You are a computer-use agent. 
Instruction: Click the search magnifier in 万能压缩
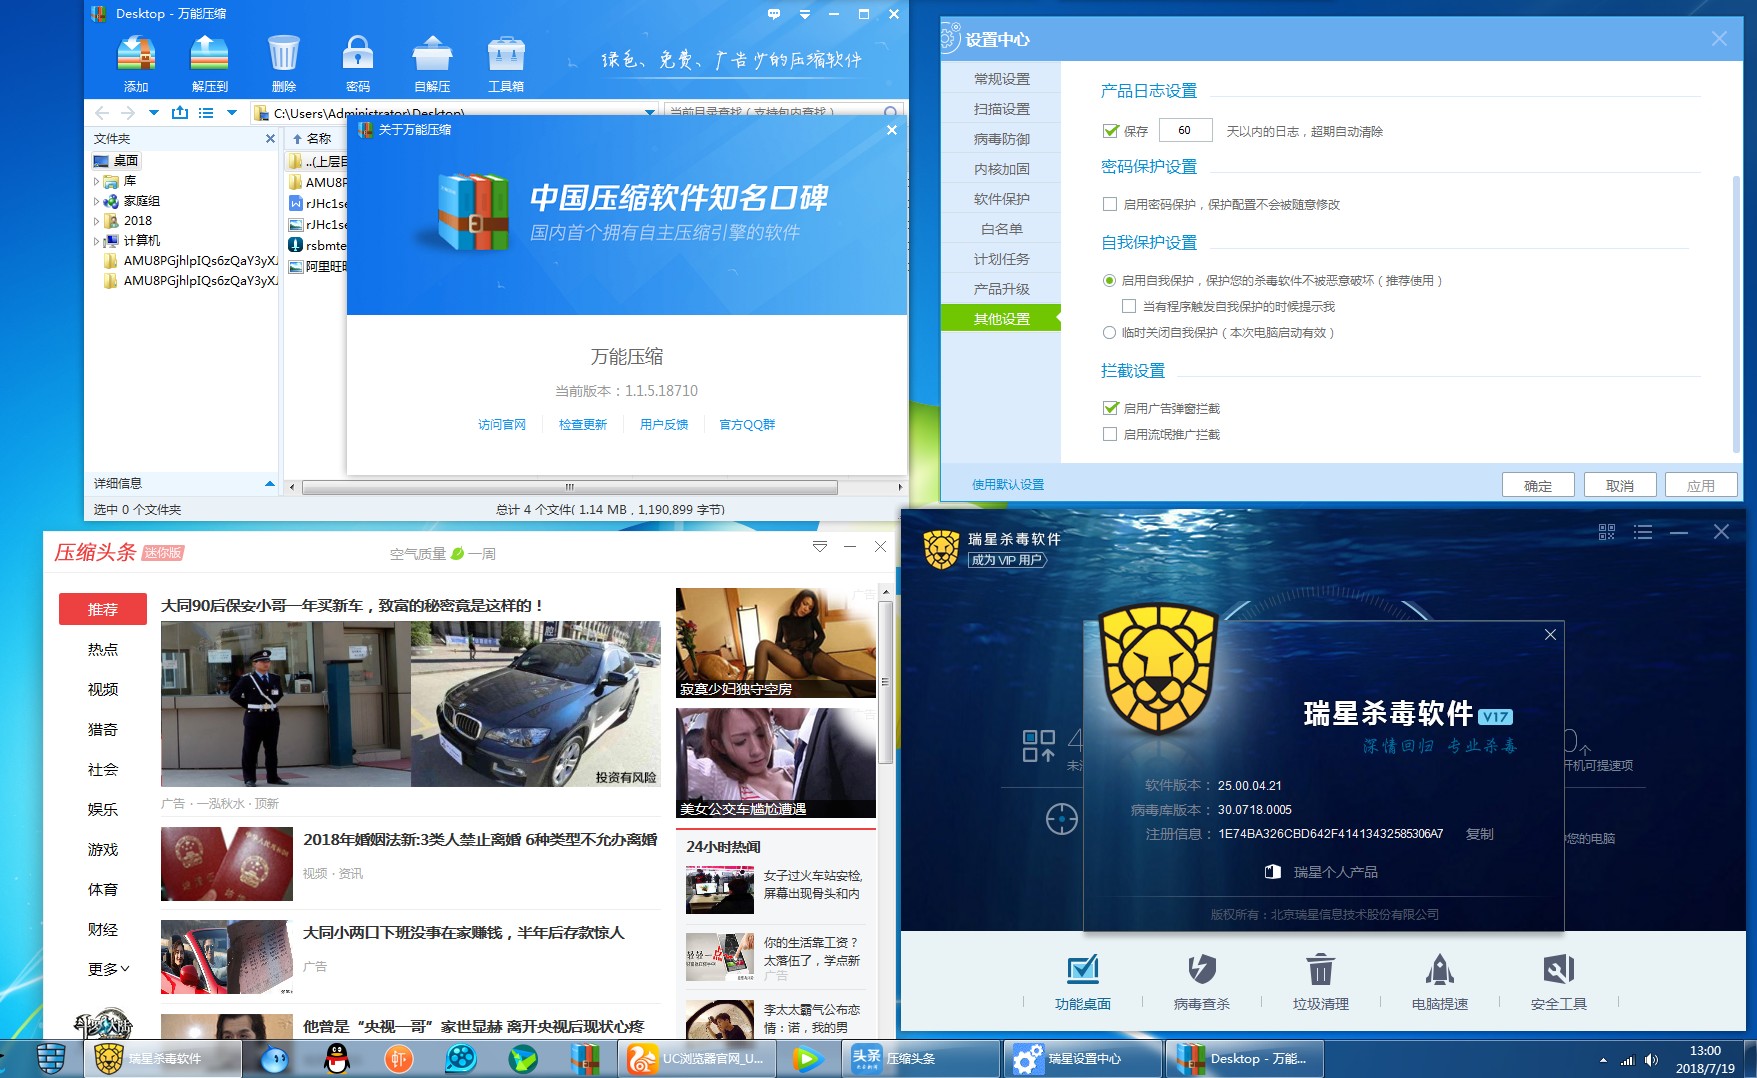(890, 112)
